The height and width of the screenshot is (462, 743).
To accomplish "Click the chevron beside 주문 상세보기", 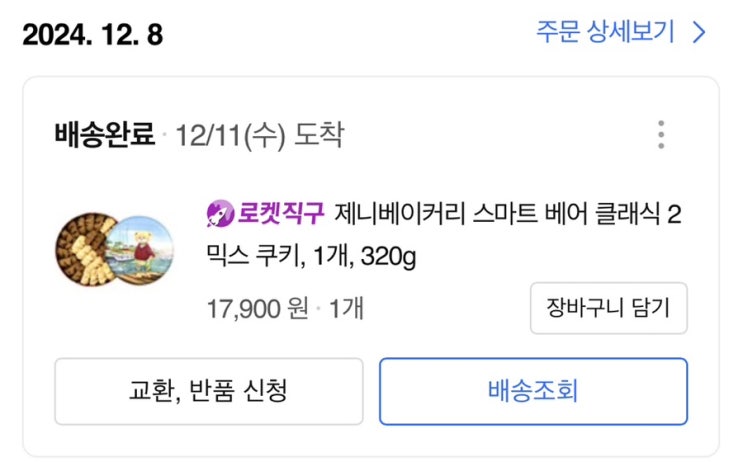I will click(x=698, y=32).
